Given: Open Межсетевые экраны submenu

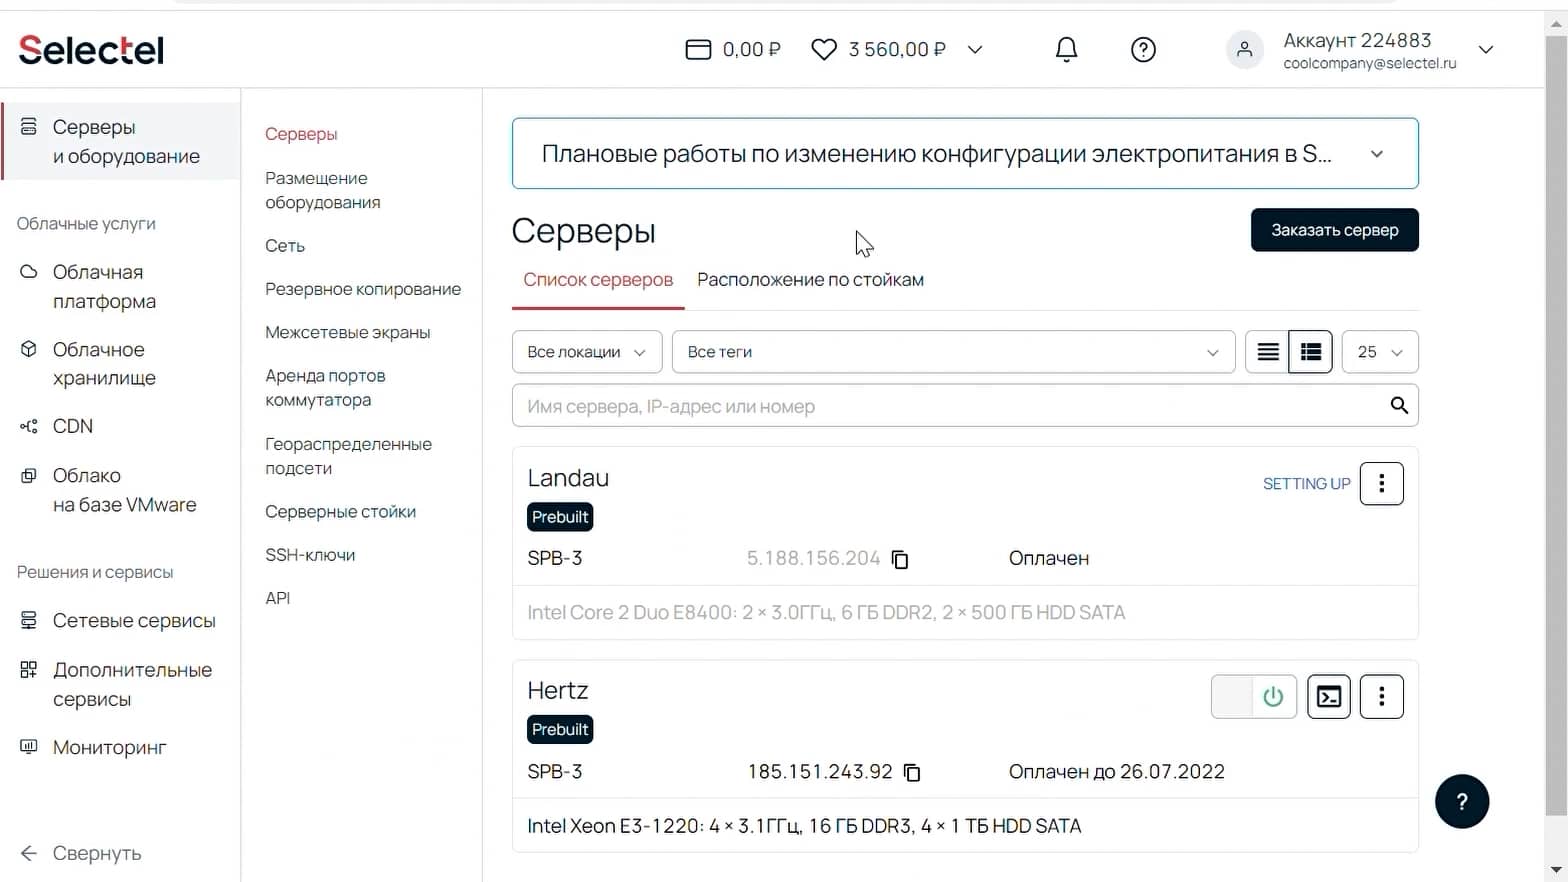Looking at the screenshot, I should pos(347,333).
